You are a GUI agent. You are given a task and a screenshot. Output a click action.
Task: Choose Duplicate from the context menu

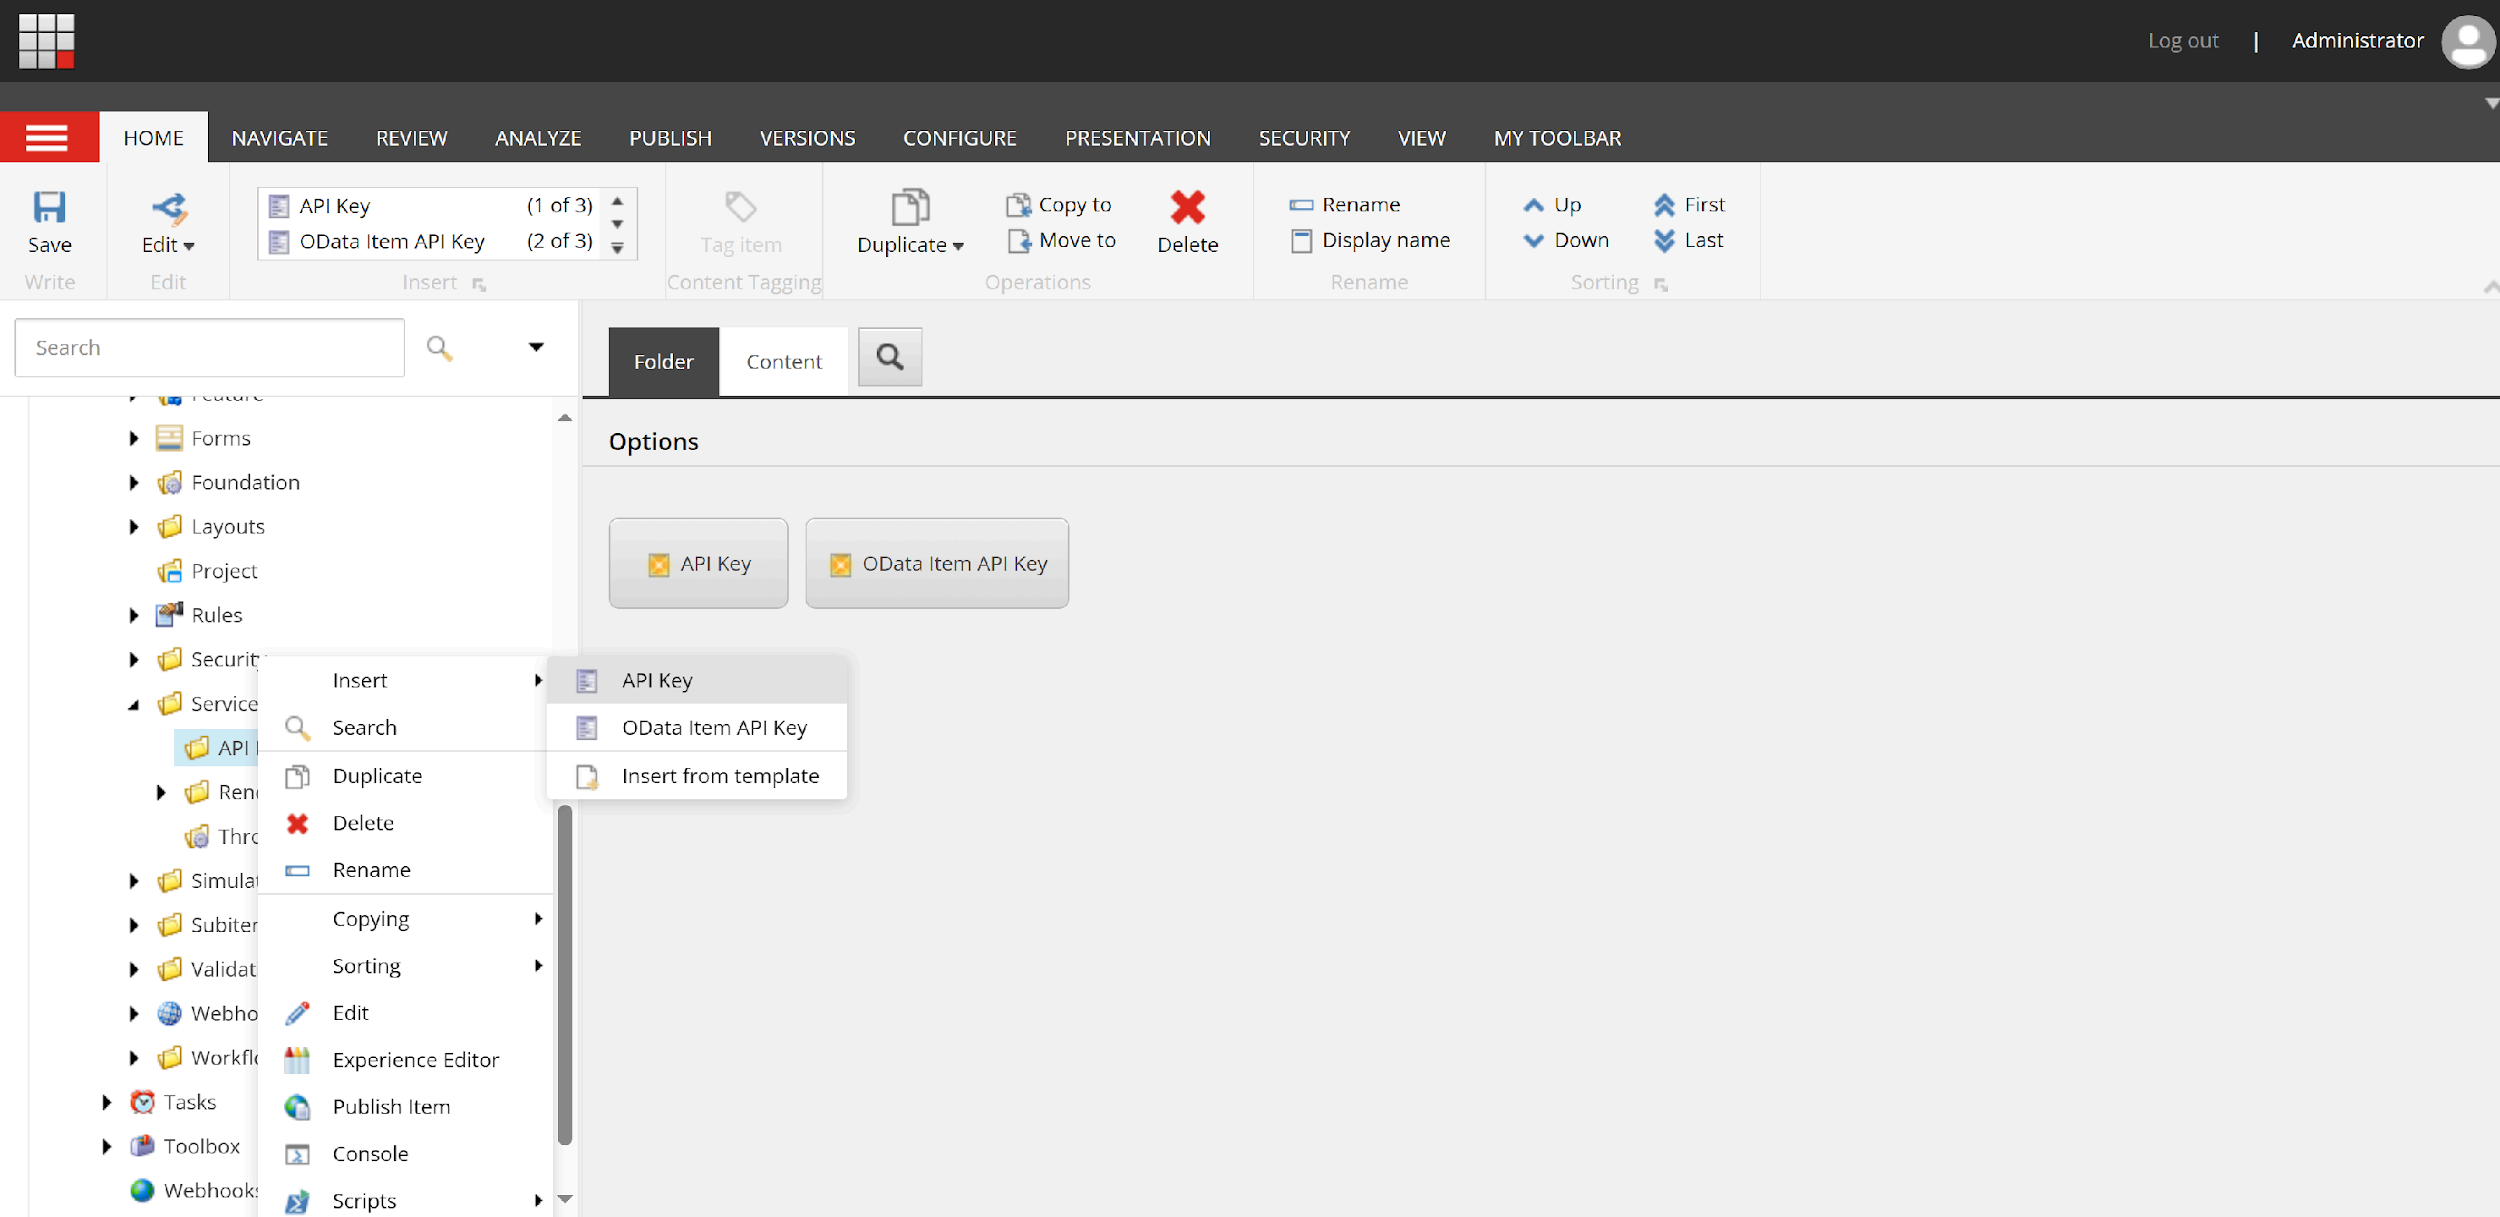[405, 776]
